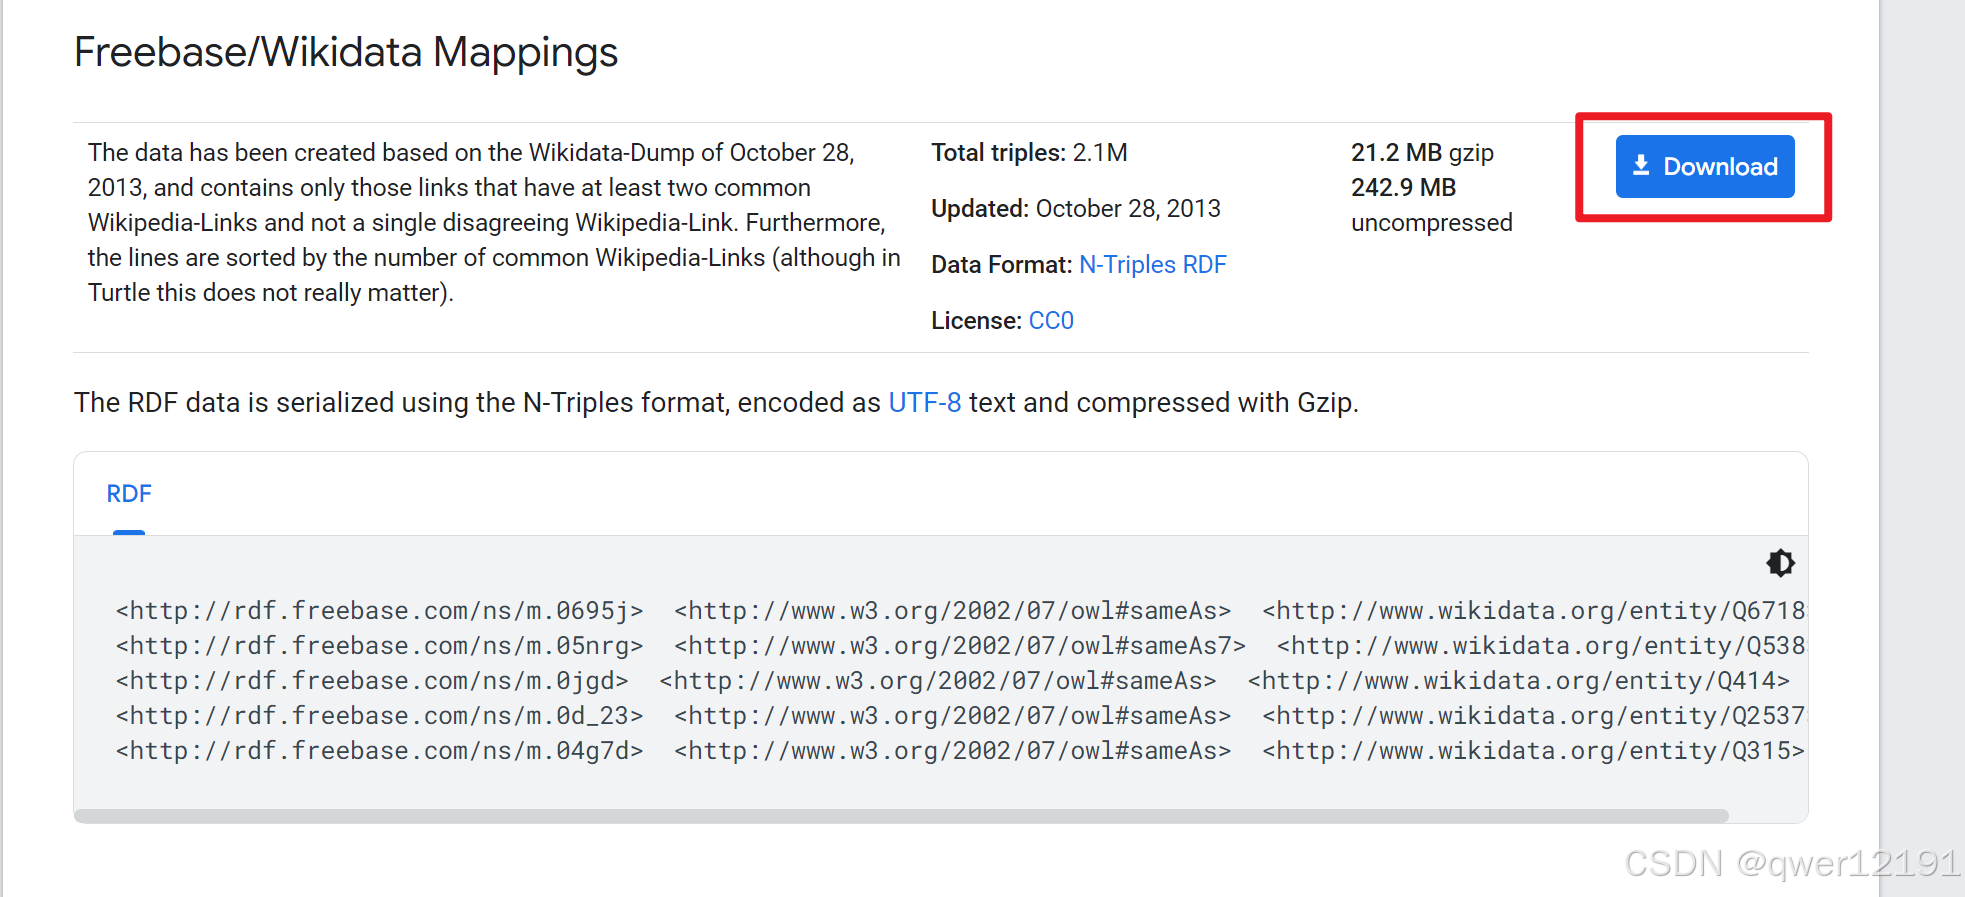Click the m.05nrg freebase URL line
The width and height of the screenshot is (1965, 897).
[x=379, y=646]
